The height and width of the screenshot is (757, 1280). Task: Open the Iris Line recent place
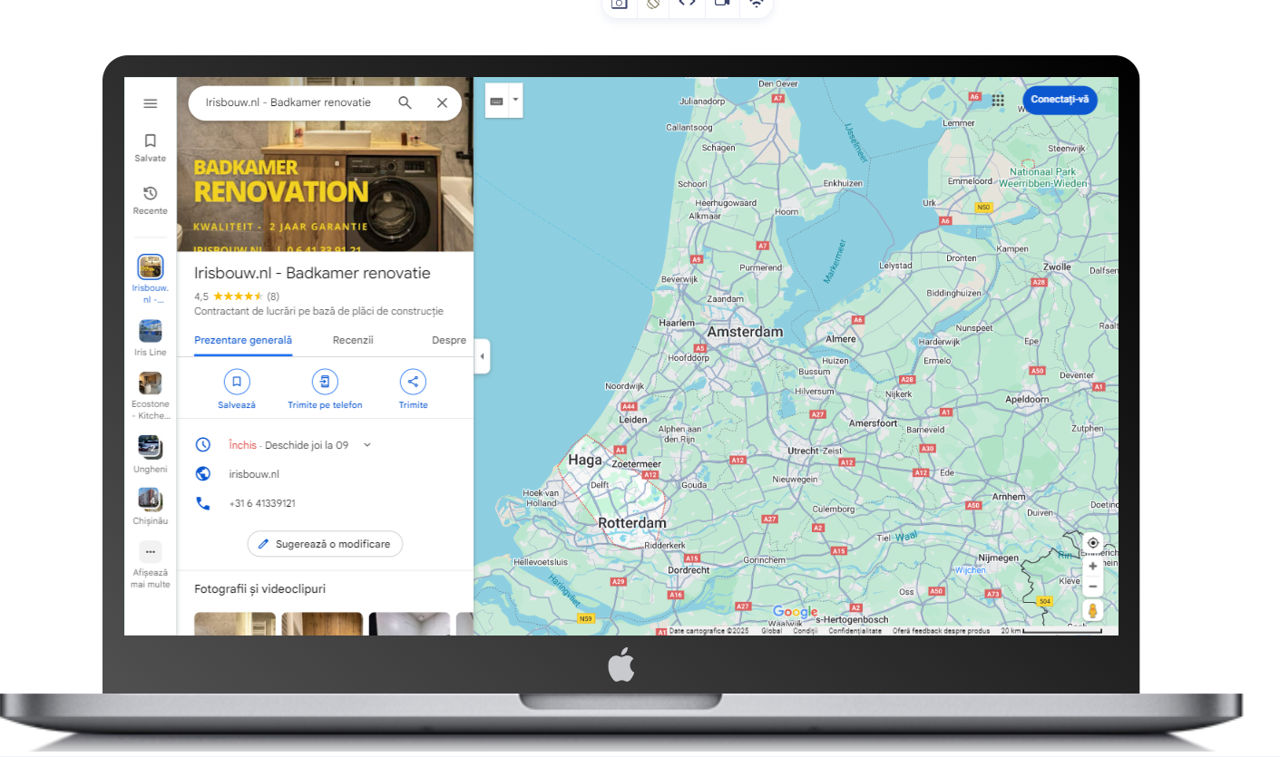click(150, 338)
